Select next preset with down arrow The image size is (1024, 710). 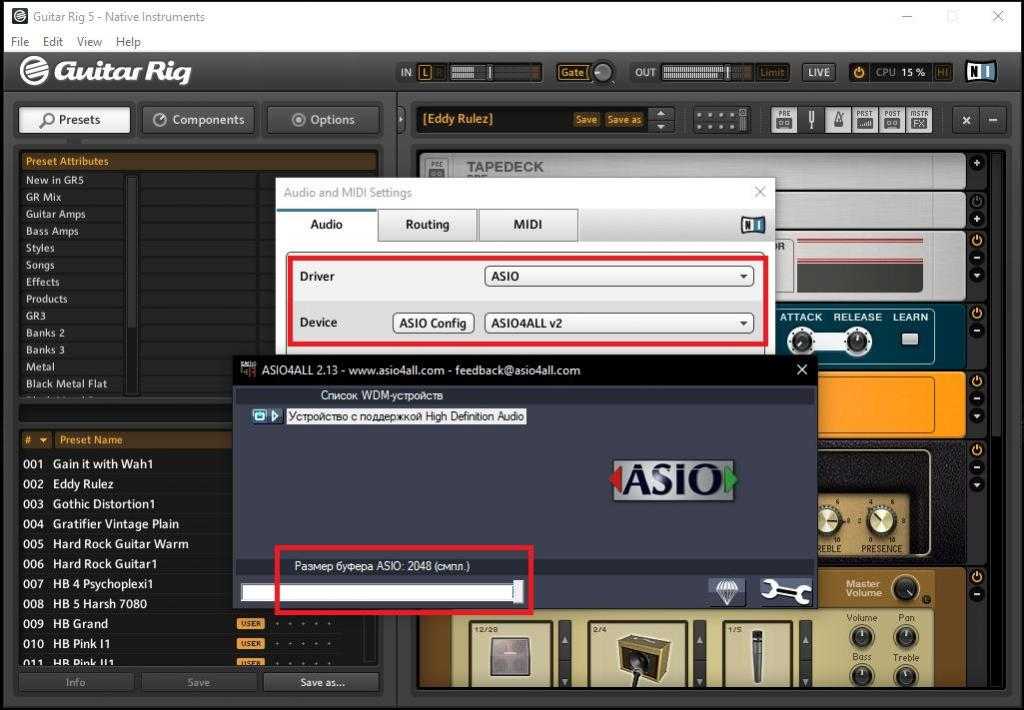click(661, 126)
